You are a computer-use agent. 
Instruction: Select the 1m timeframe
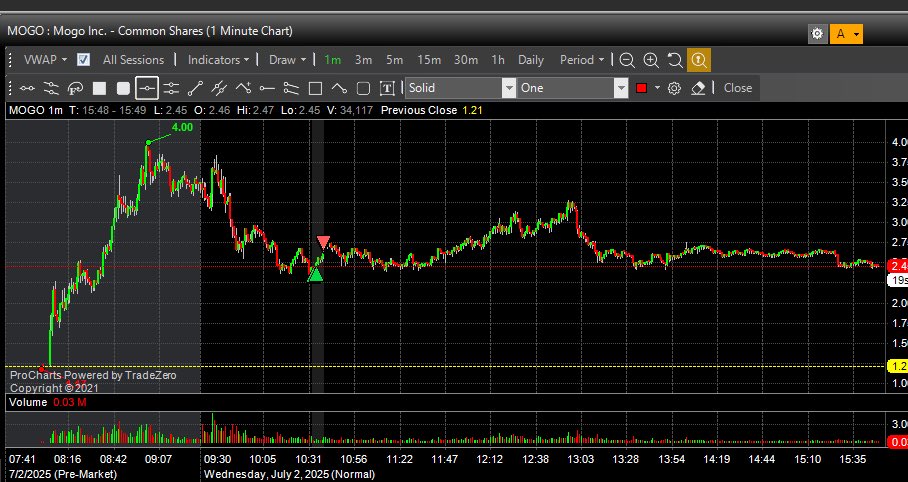(332, 60)
